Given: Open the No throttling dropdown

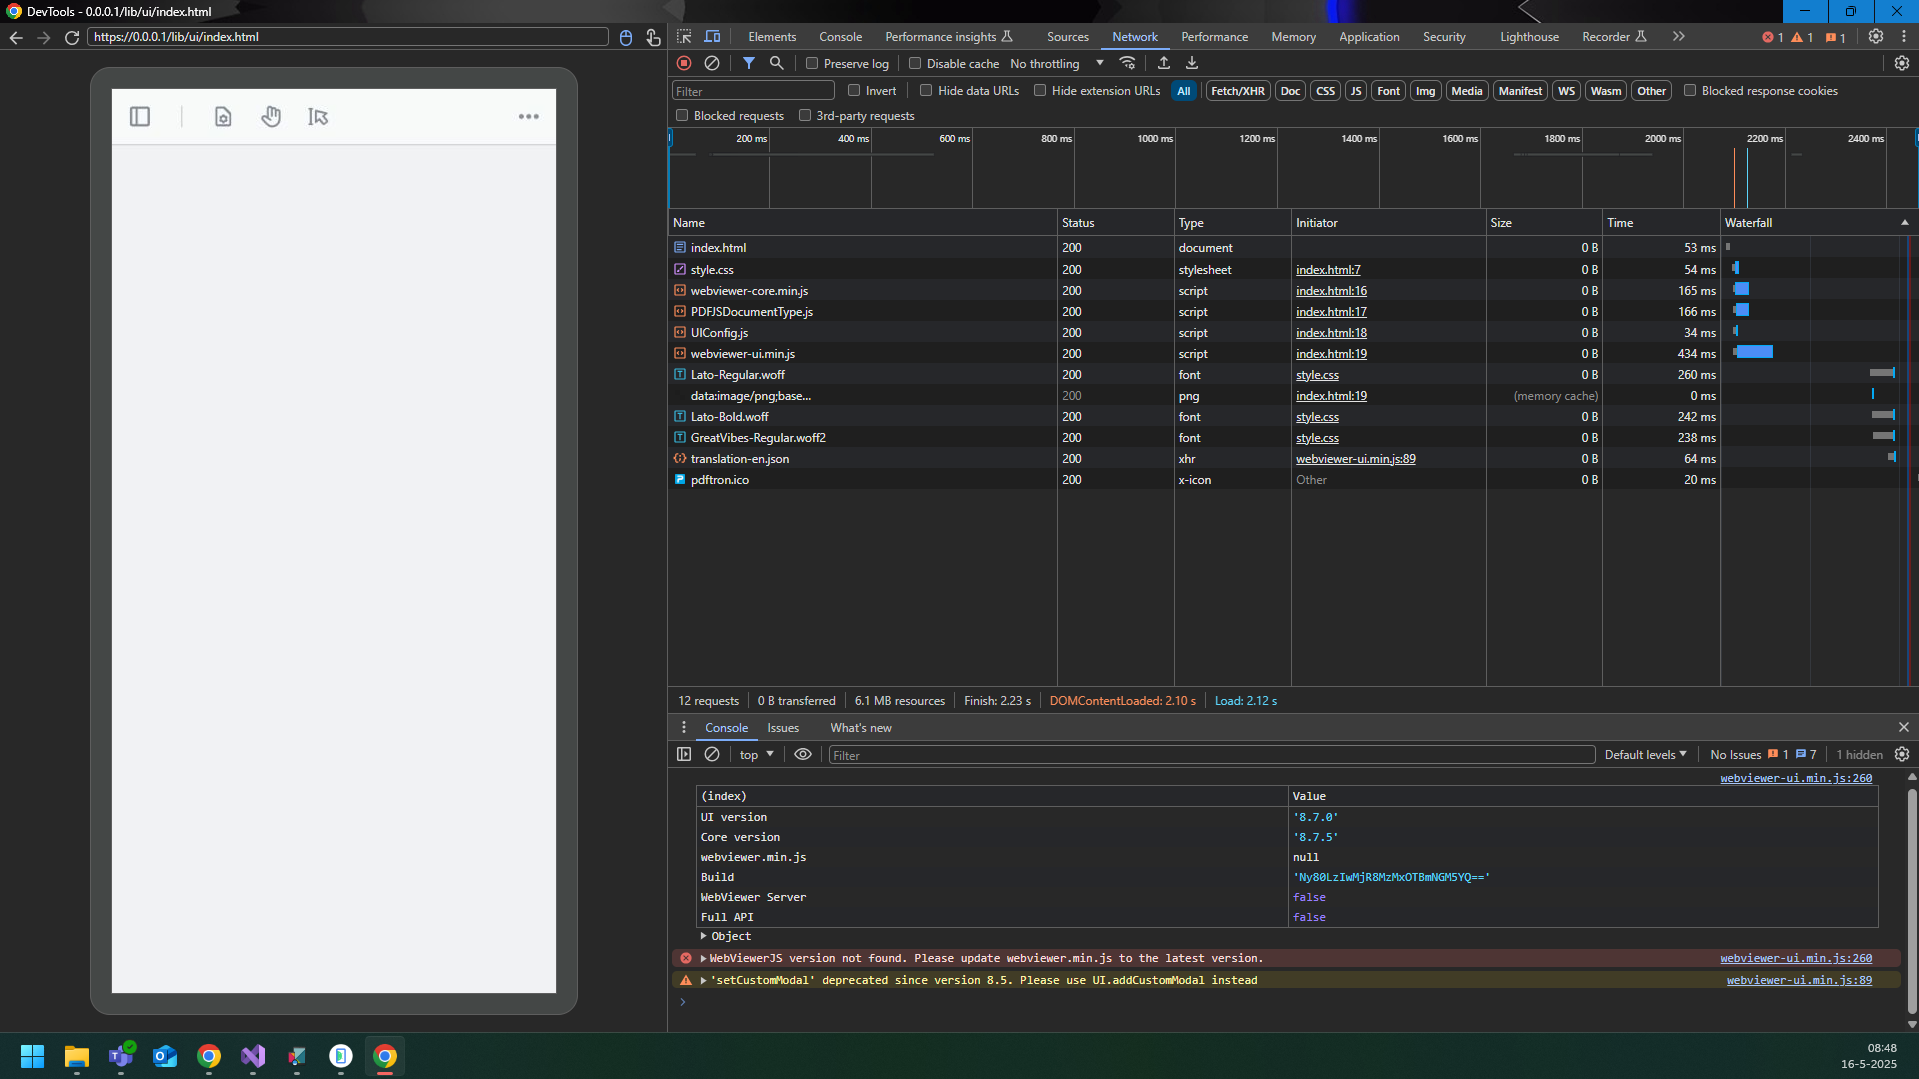Looking at the screenshot, I should click(x=1056, y=63).
